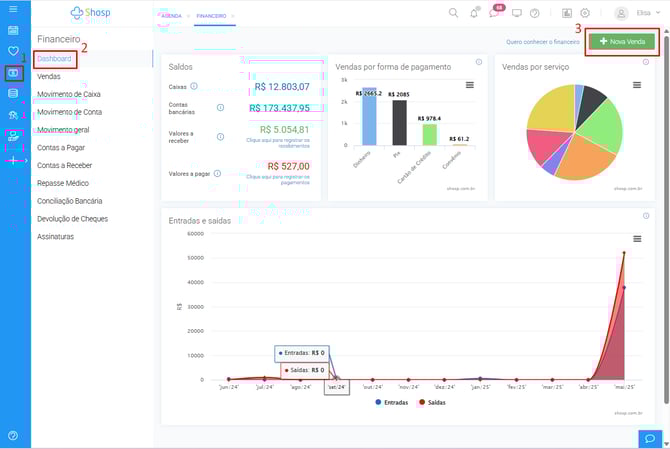Click the heart icon in left sidebar

(13, 51)
